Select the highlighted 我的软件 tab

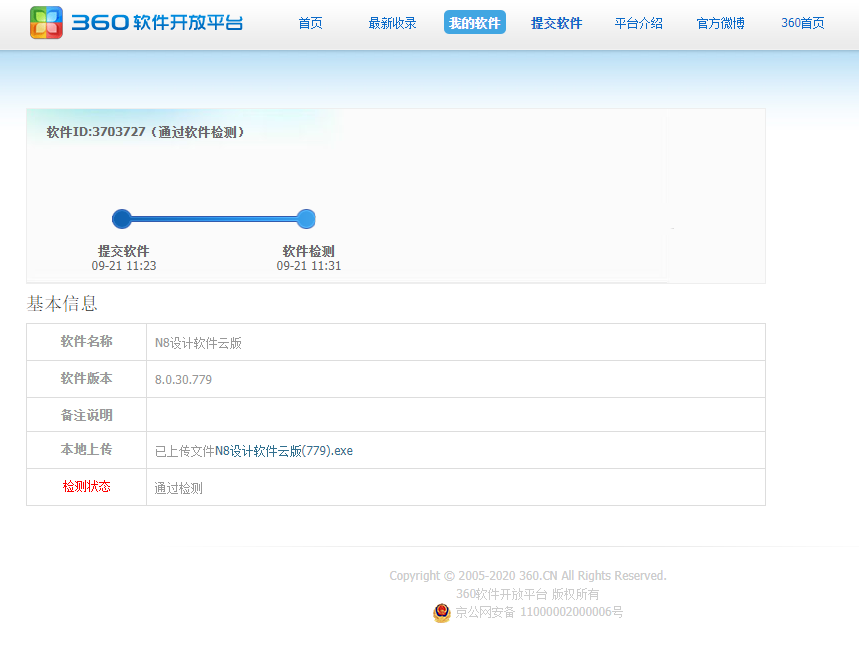(474, 22)
